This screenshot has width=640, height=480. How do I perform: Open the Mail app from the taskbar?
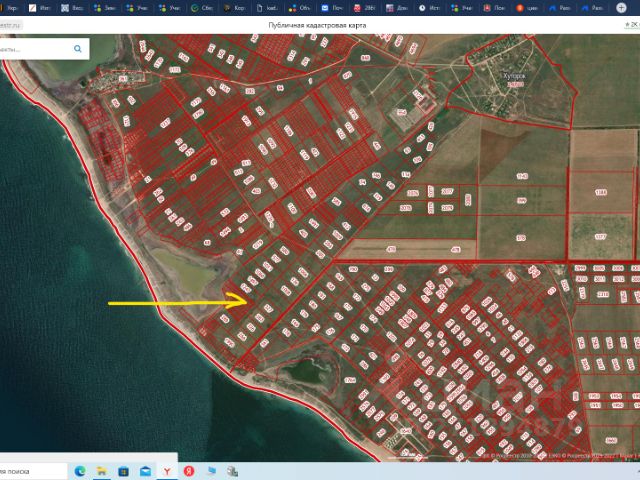coord(145,471)
